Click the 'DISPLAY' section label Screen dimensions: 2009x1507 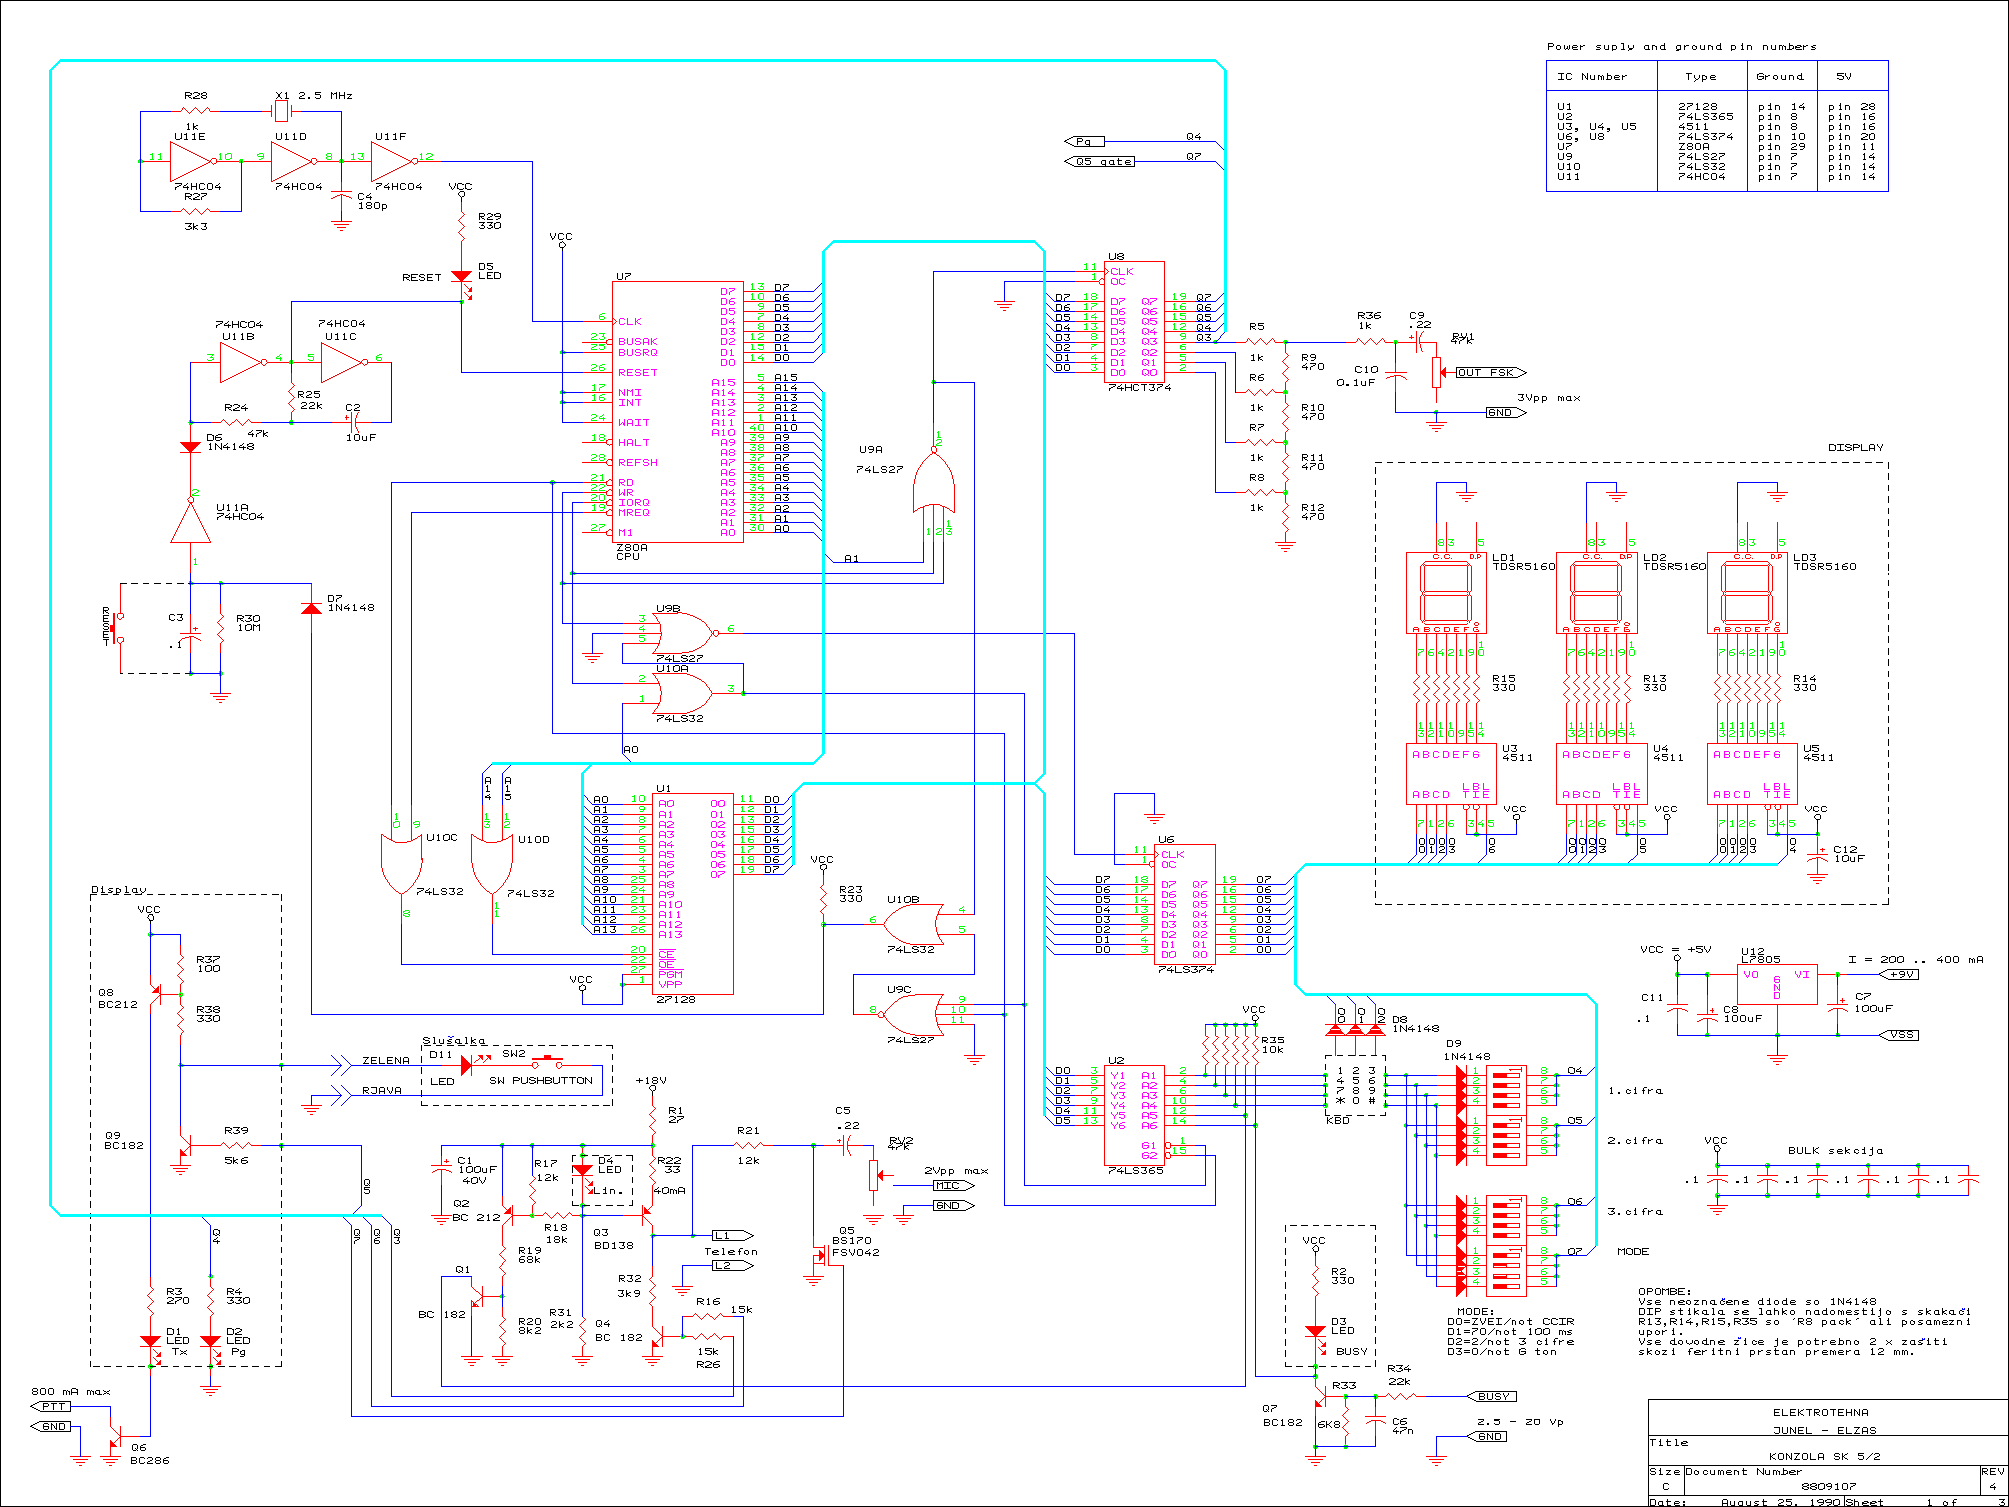1855,447
